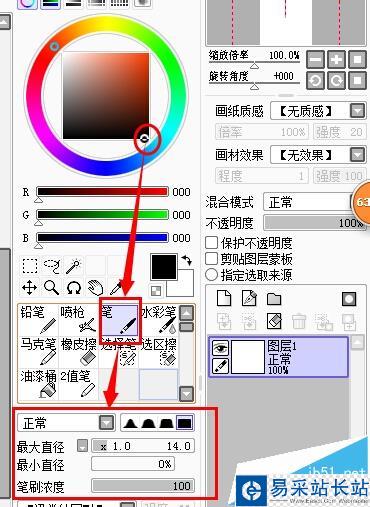The width and height of the screenshot is (370, 507).
Task: Create a new normal layer
Action: click(x=224, y=298)
